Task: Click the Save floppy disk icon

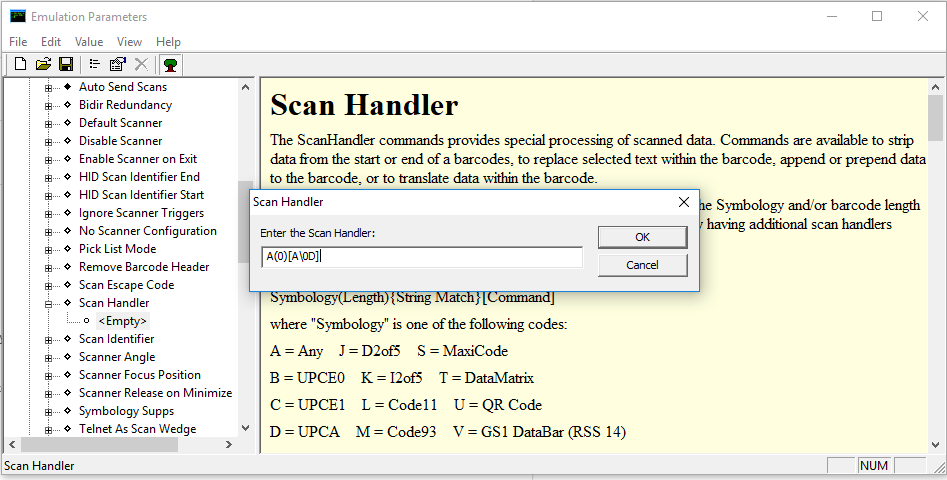Action: 66,64
